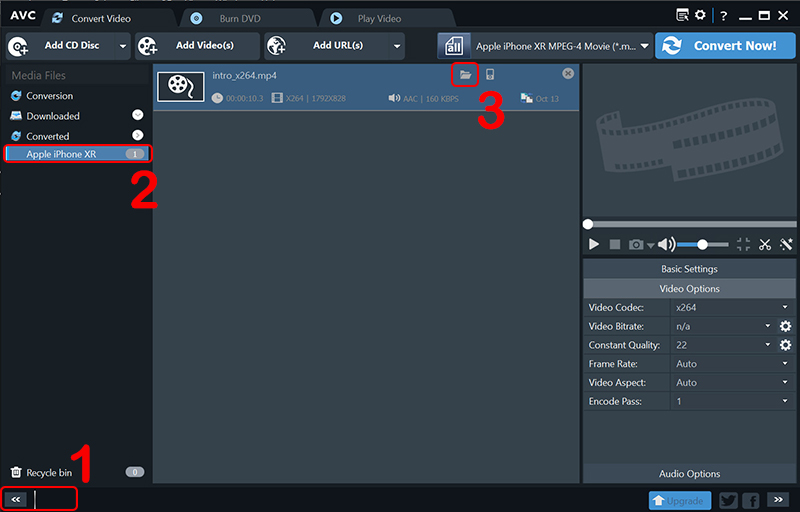Toggle fullscreen preview icon
Viewport: 800px width, 512px height.
click(x=743, y=244)
